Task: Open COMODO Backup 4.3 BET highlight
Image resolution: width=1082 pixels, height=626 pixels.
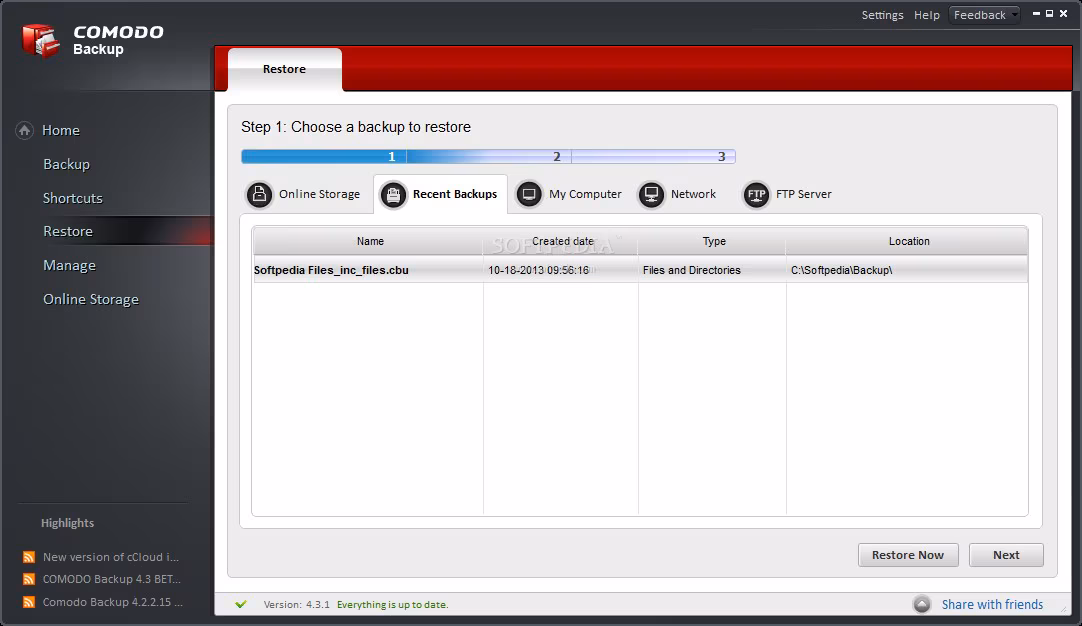Action: click(112, 579)
